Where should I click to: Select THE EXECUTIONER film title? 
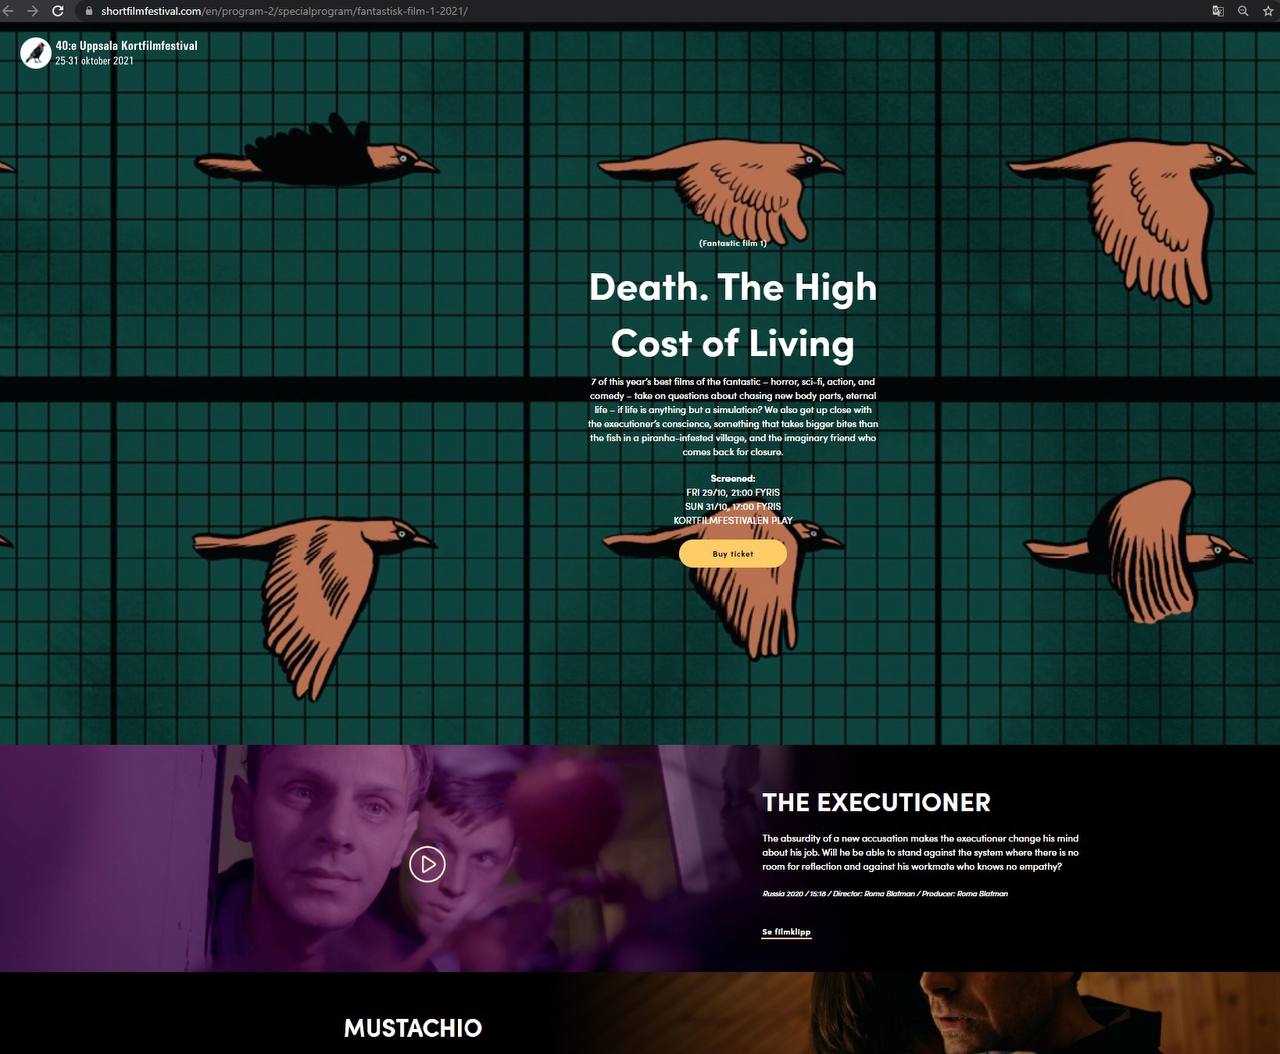876,803
